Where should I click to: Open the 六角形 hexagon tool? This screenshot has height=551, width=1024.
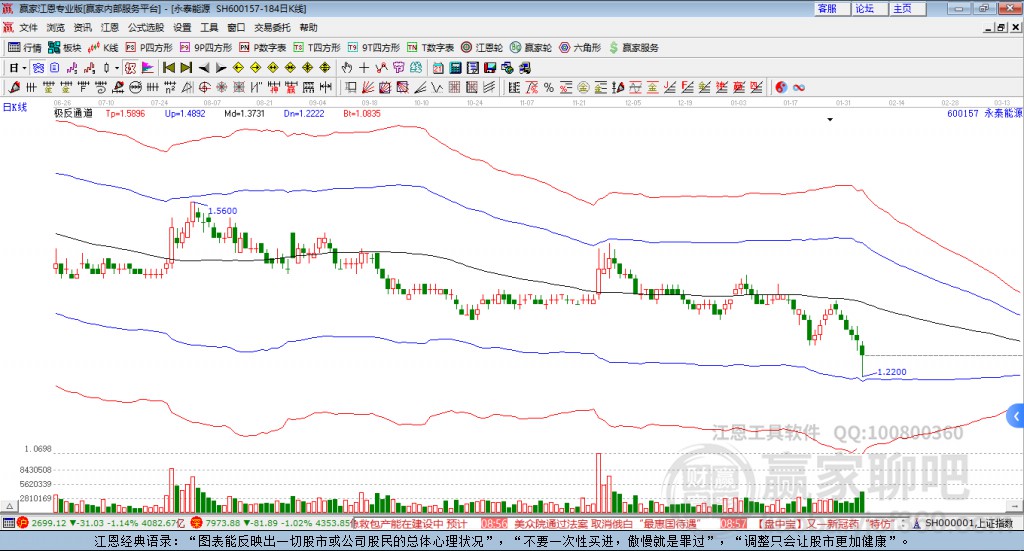[x=580, y=47]
